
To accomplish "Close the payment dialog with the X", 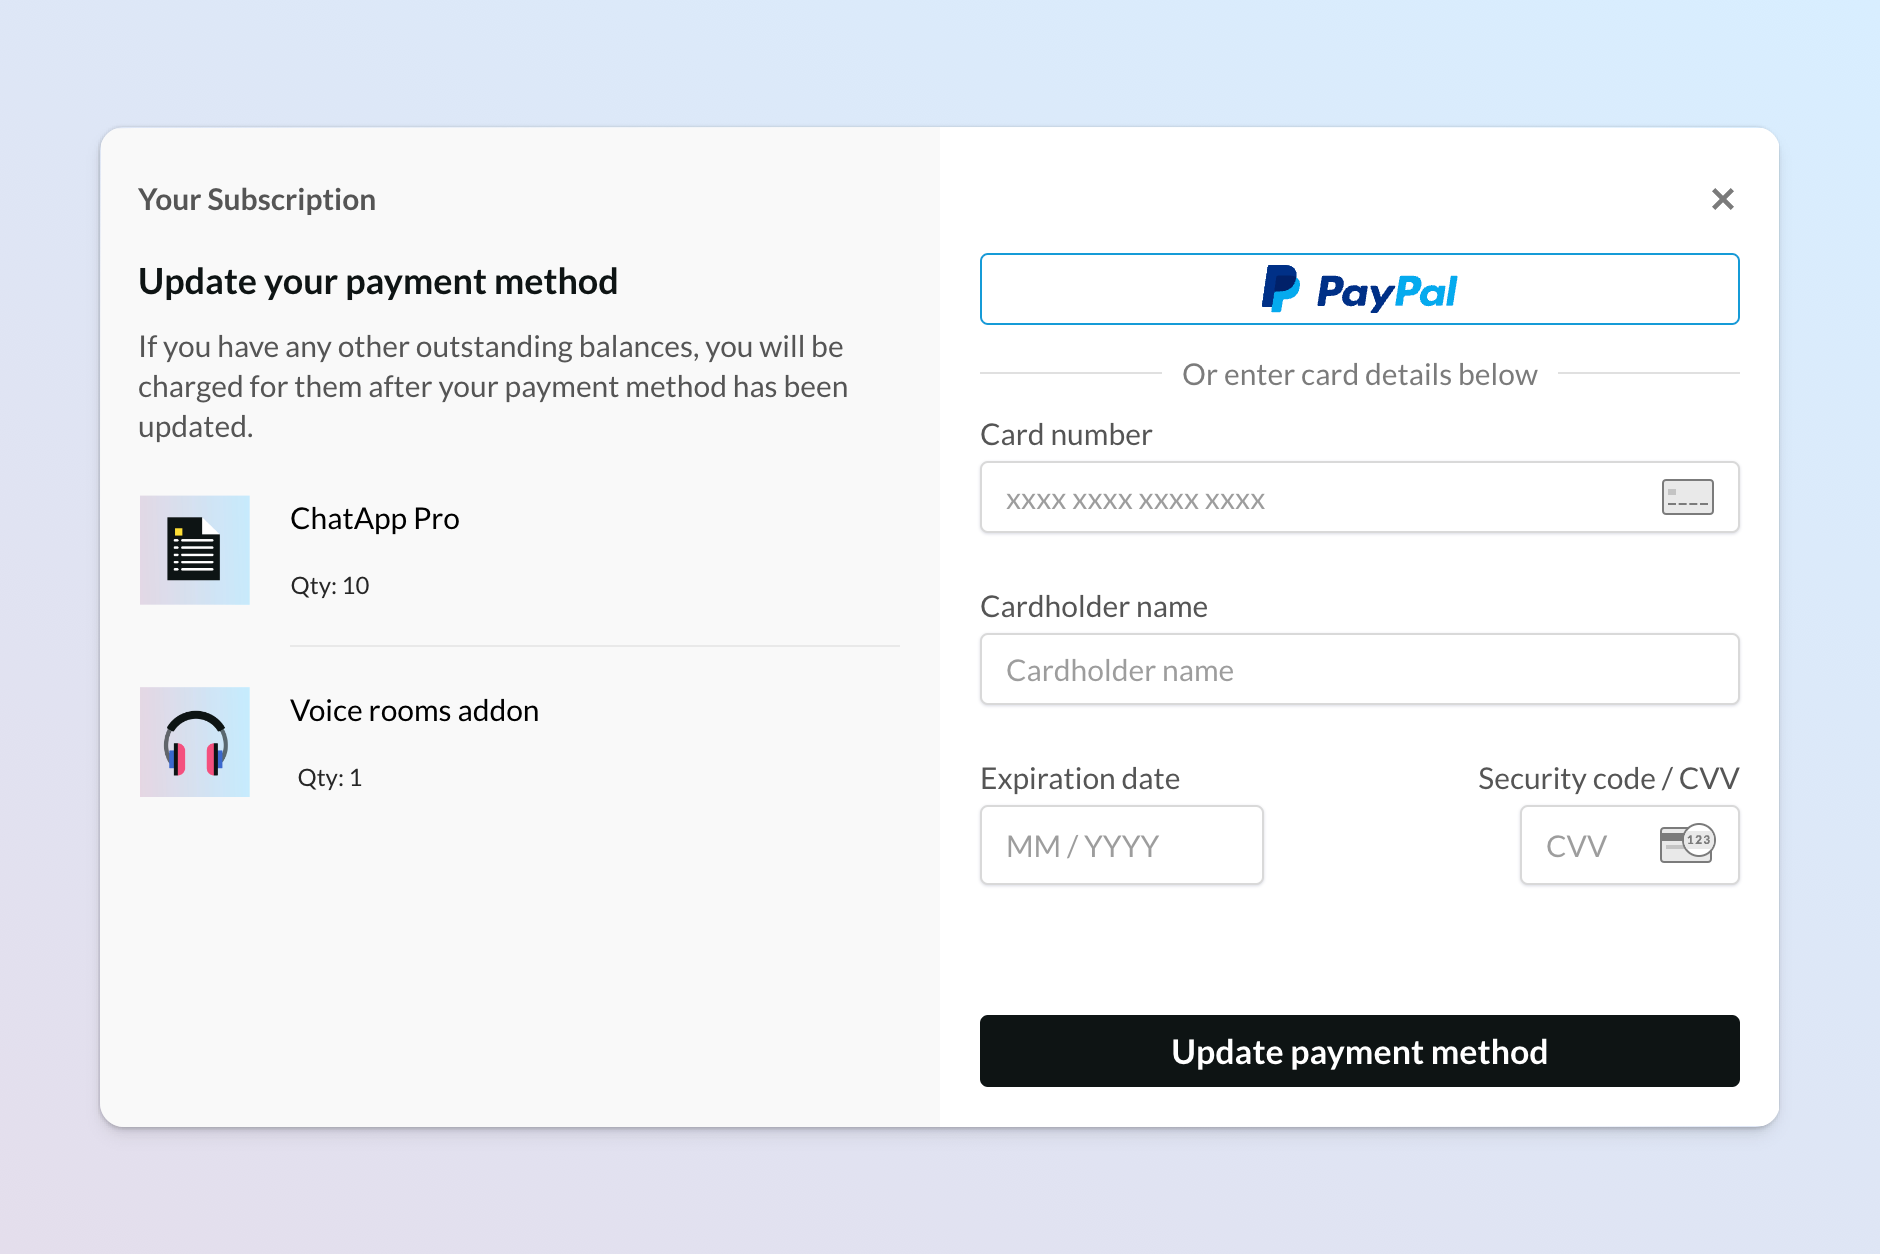I will pos(1723,199).
